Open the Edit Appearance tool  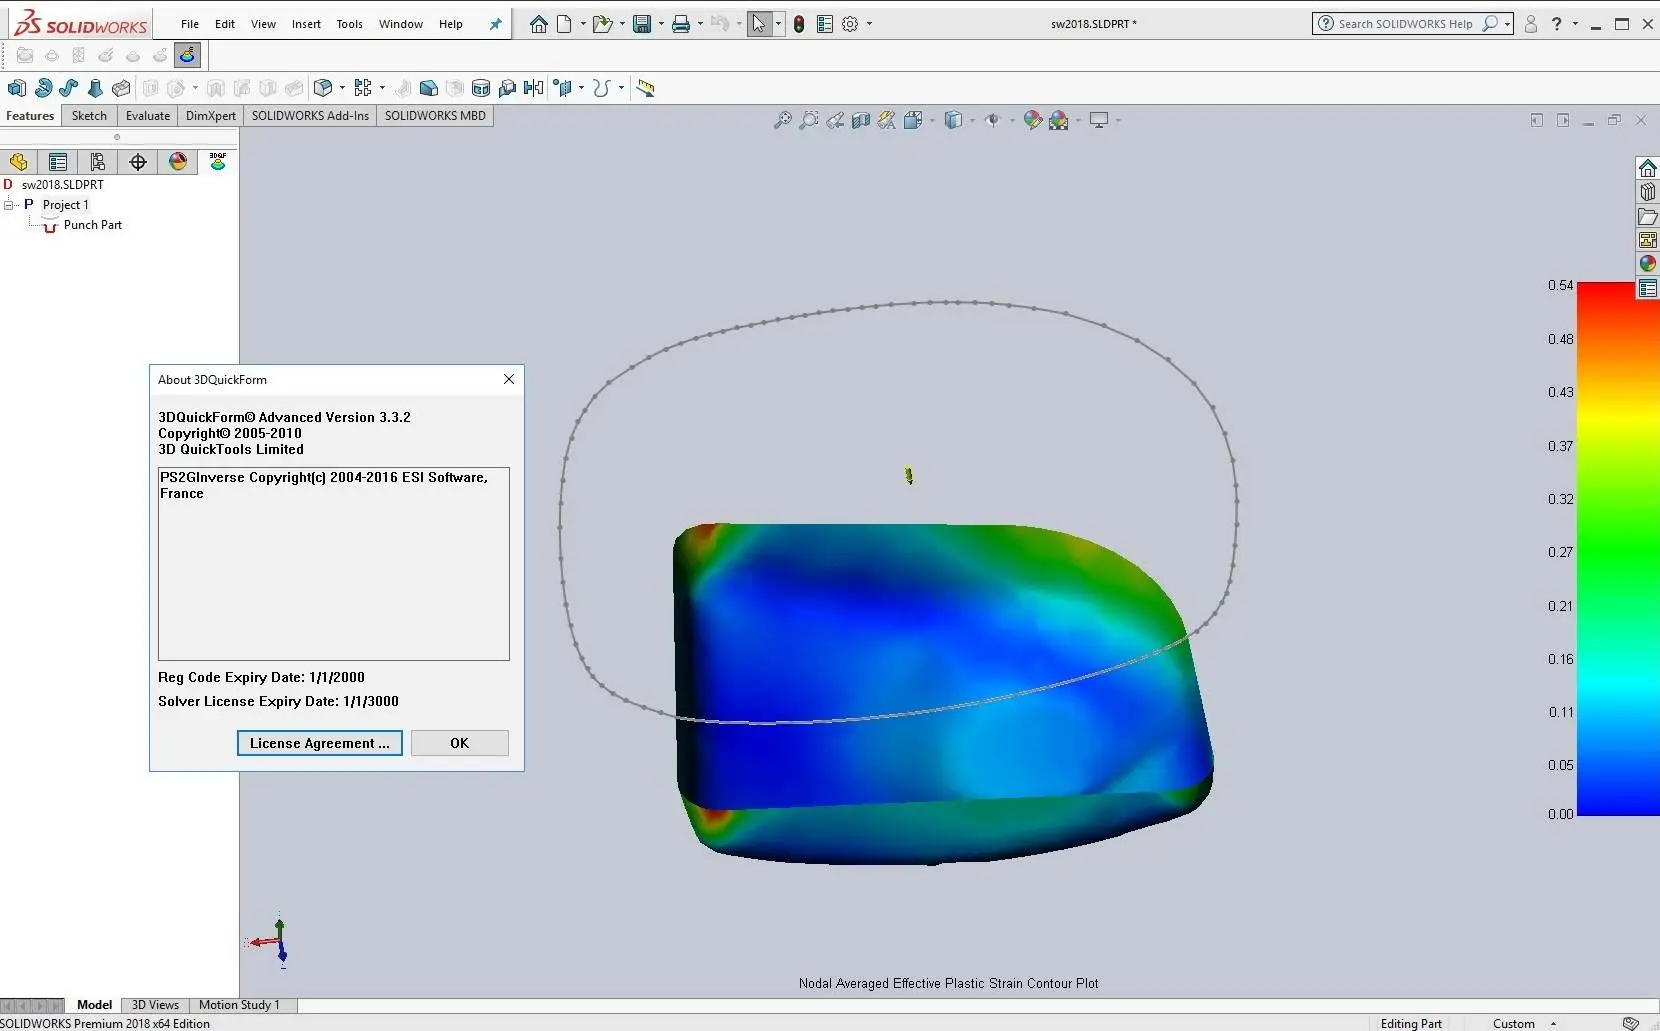pyautogui.click(x=1032, y=120)
